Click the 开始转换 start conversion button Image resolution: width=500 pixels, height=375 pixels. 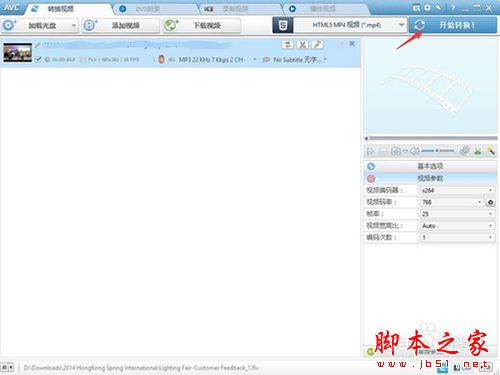(x=453, y=25)
